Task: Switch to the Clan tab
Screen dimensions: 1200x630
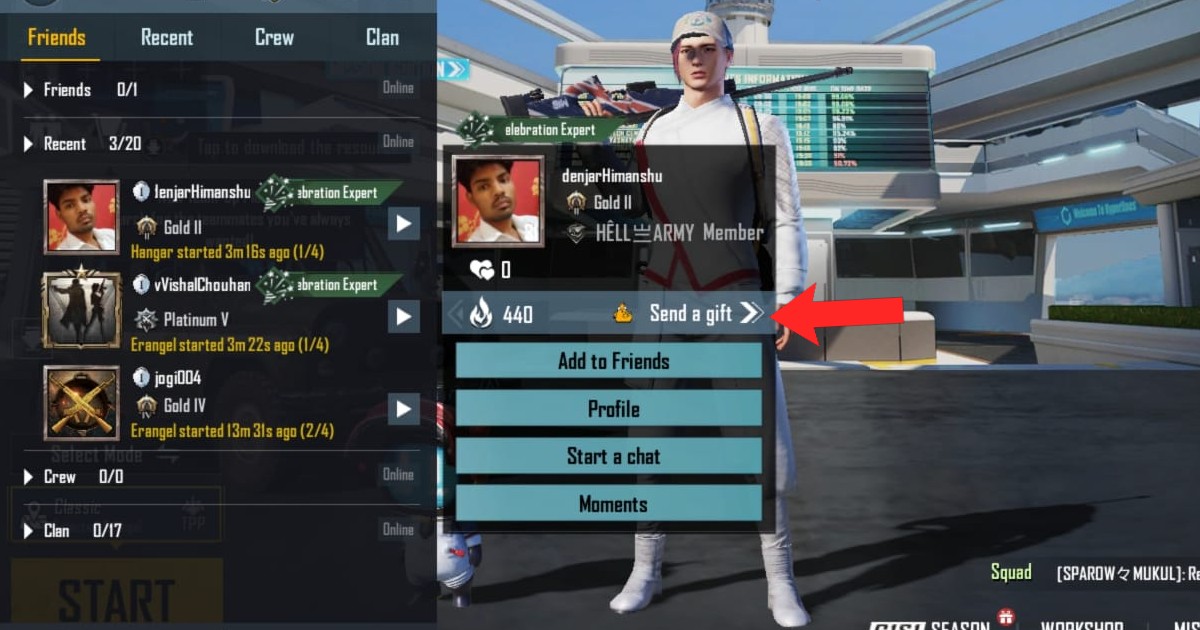Action: pyautogui.click(x=382, y=38)
